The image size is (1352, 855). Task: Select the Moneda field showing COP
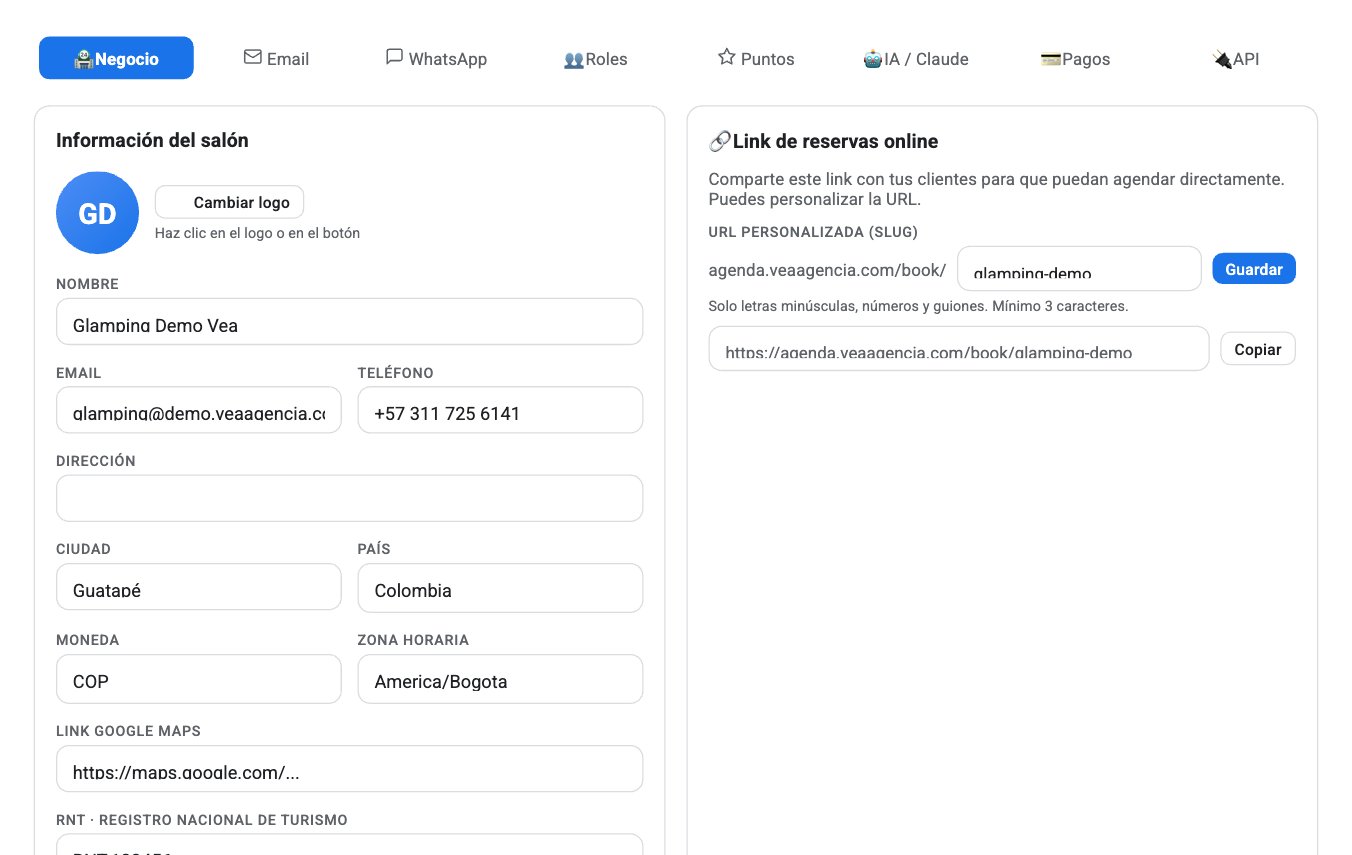point(199,679)
